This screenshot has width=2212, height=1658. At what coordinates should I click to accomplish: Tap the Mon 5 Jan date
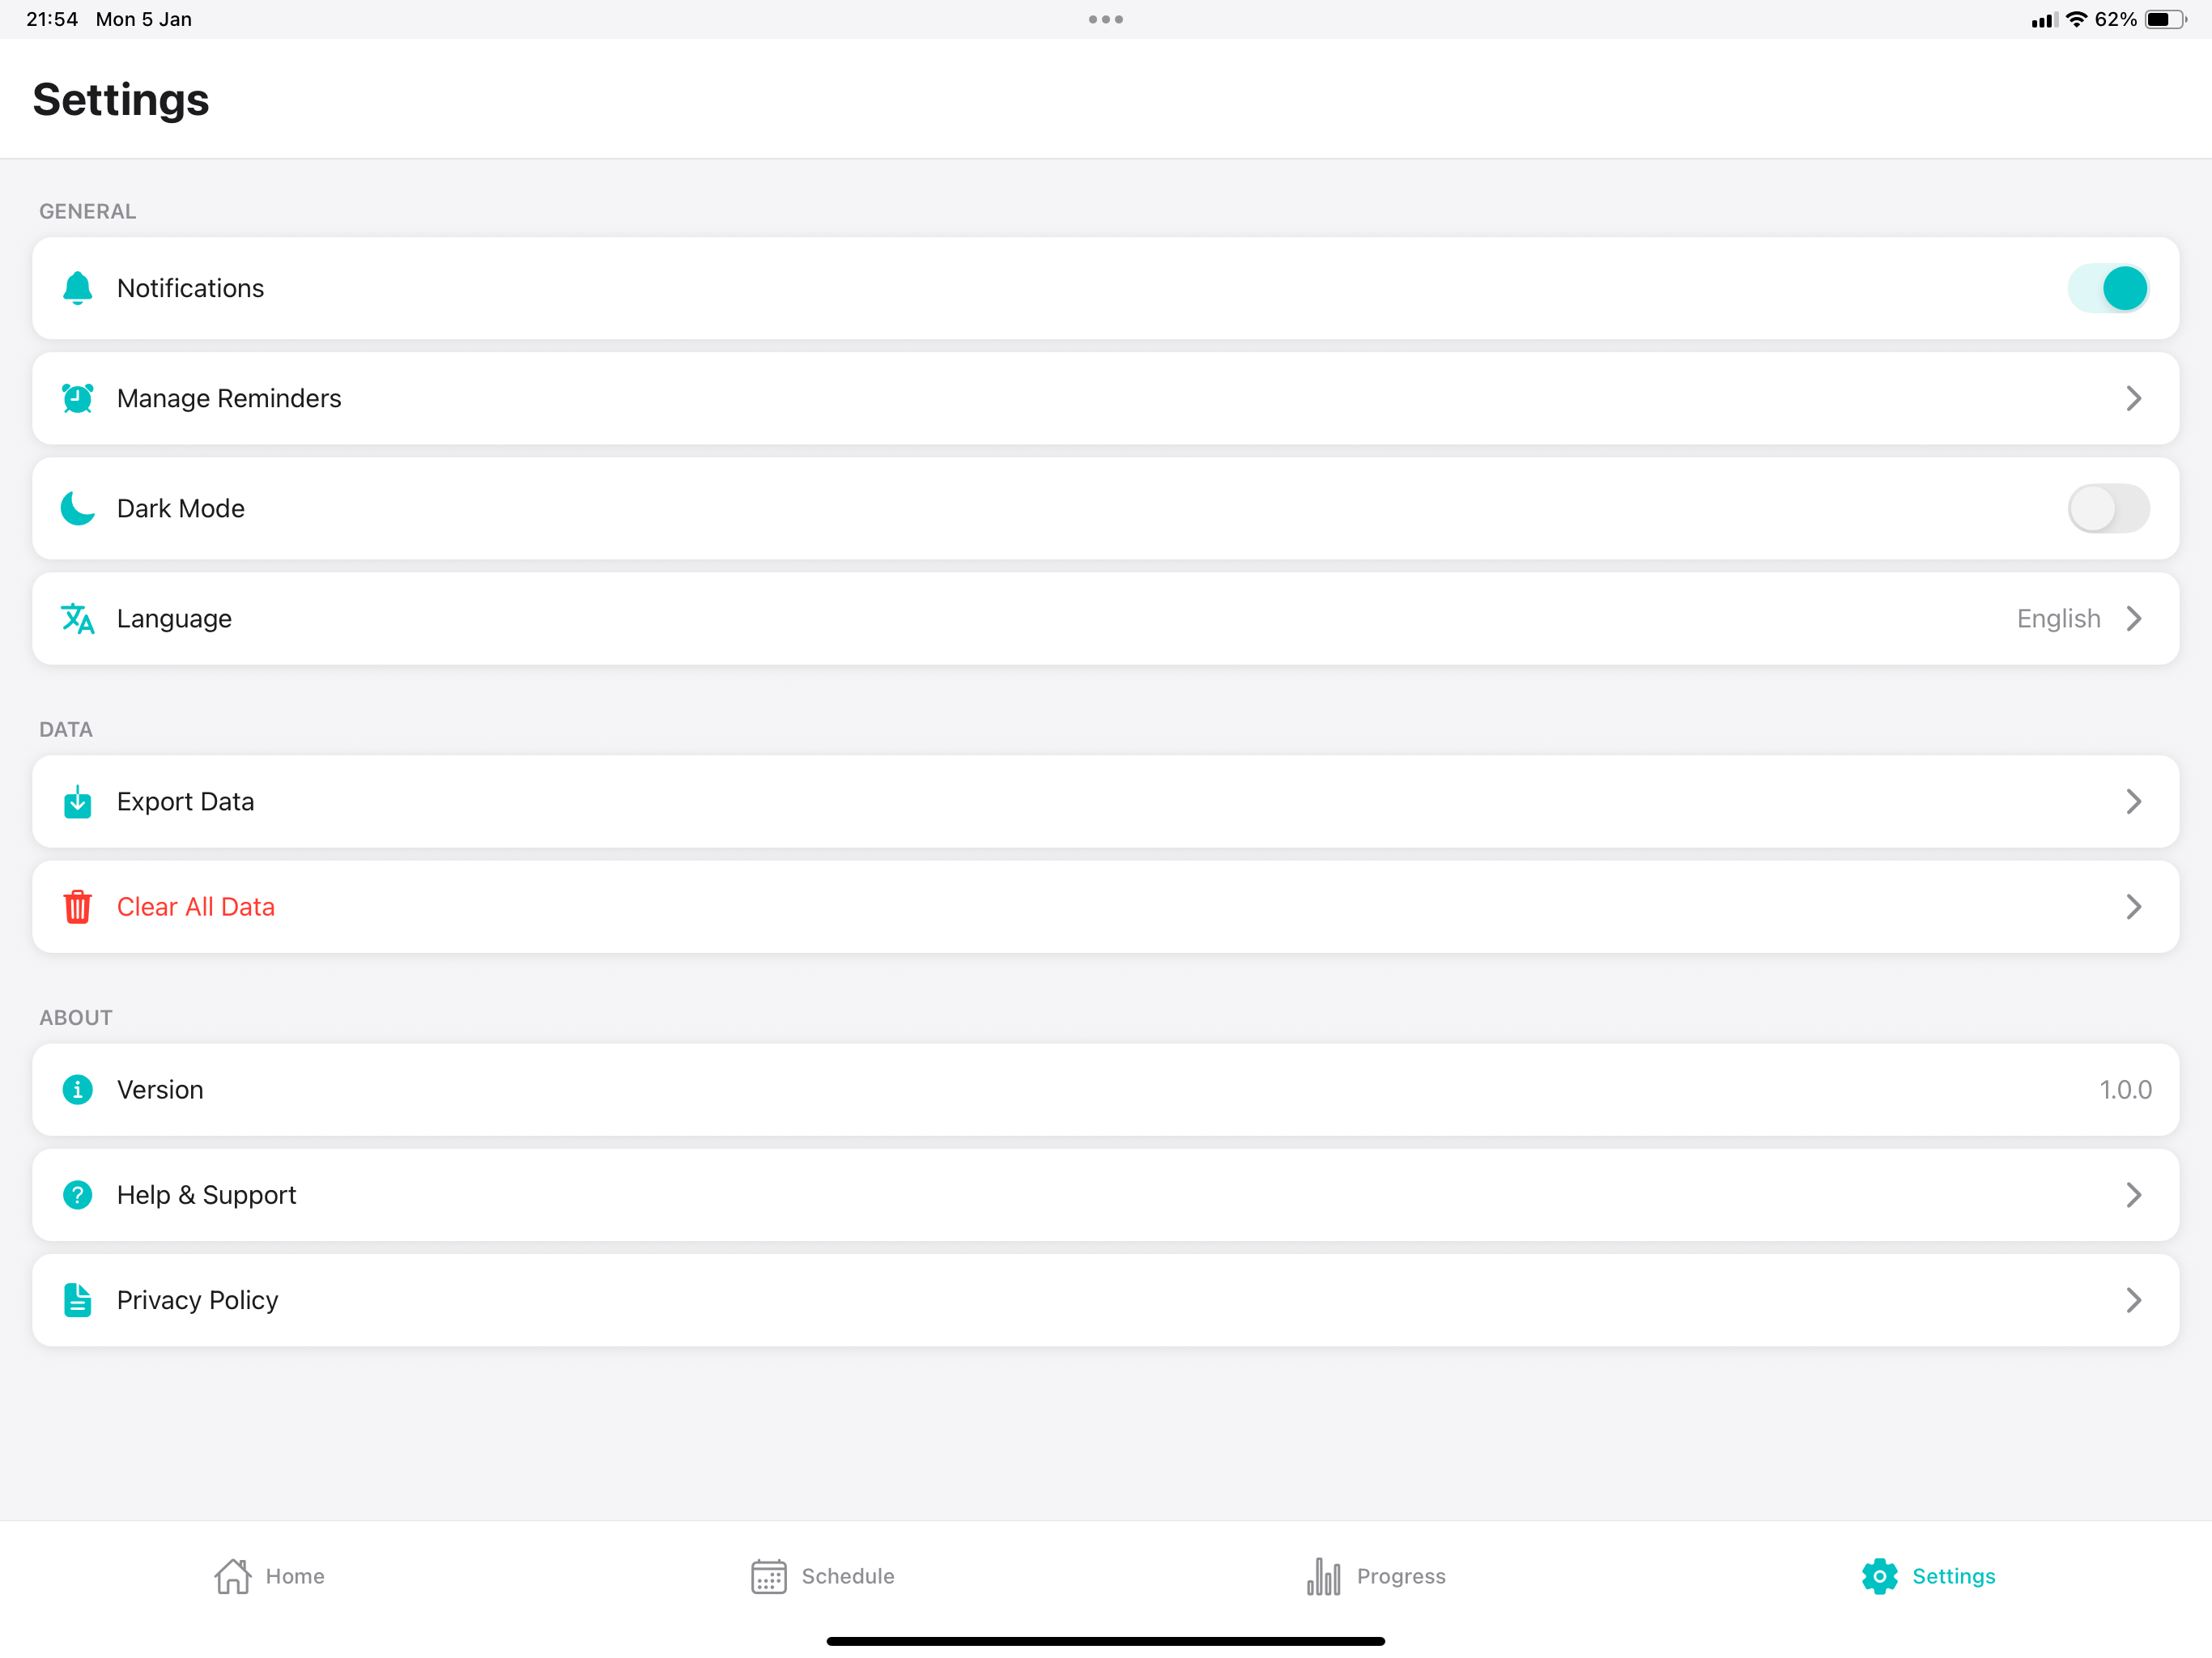click(144, 19)
